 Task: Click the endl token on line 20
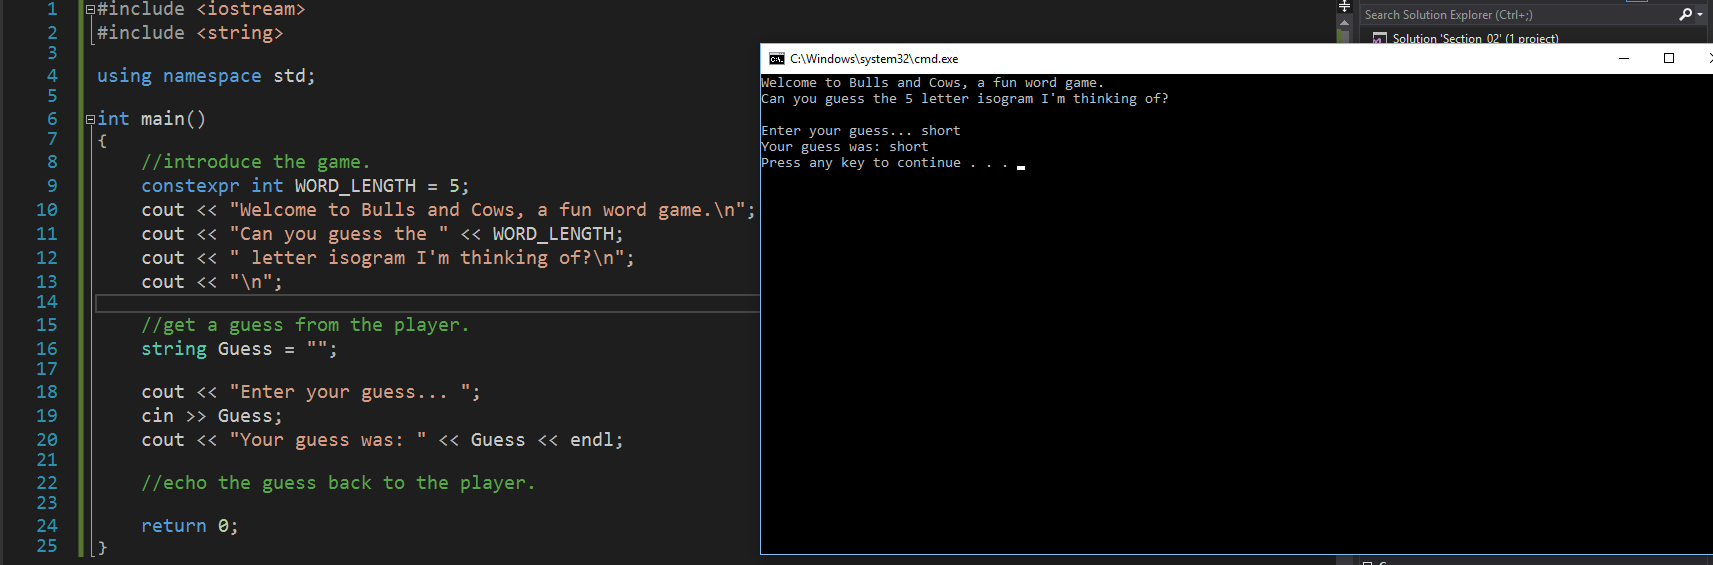[x=592, y=440]
